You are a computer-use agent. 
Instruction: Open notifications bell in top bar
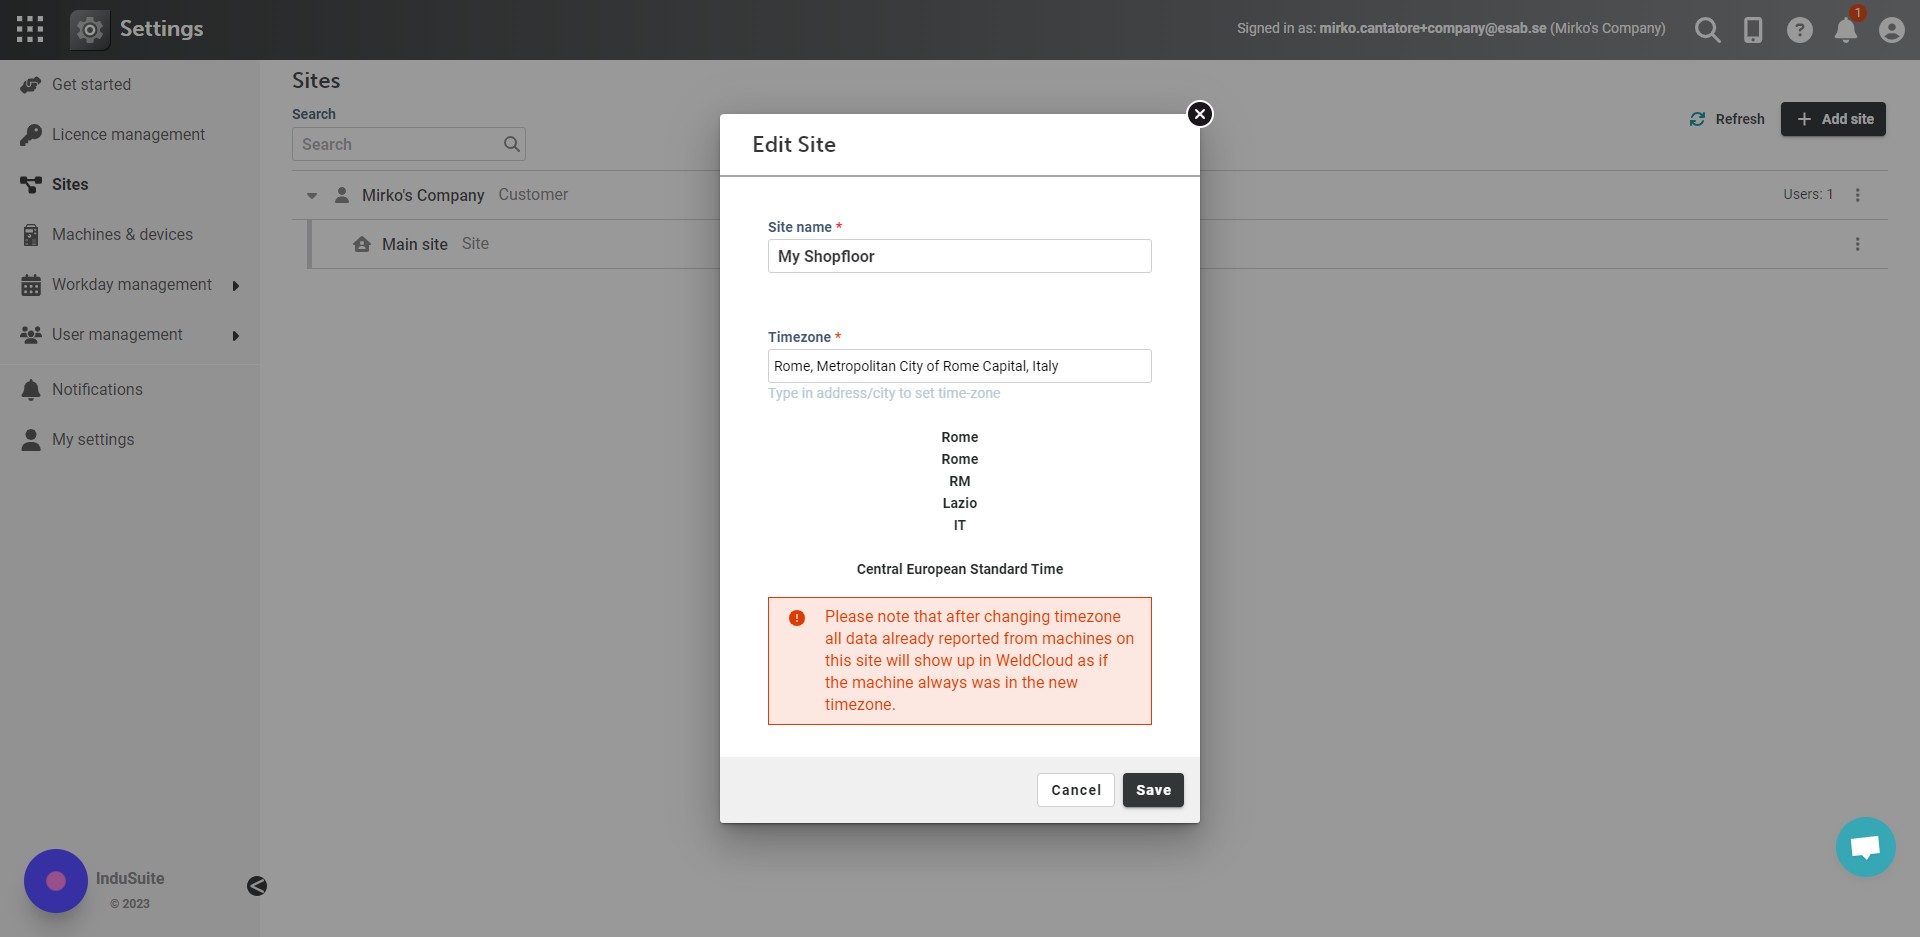[x=1846, y=30]
